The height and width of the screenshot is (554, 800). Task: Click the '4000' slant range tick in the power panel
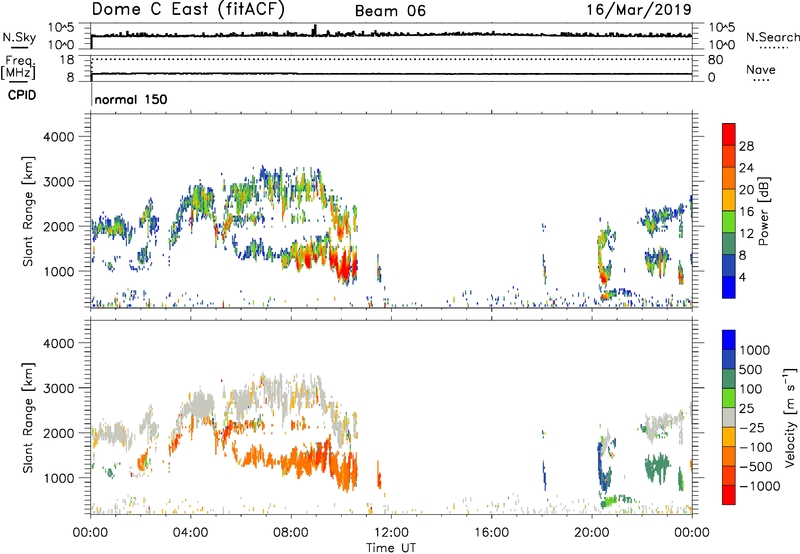tap(58, 137)
